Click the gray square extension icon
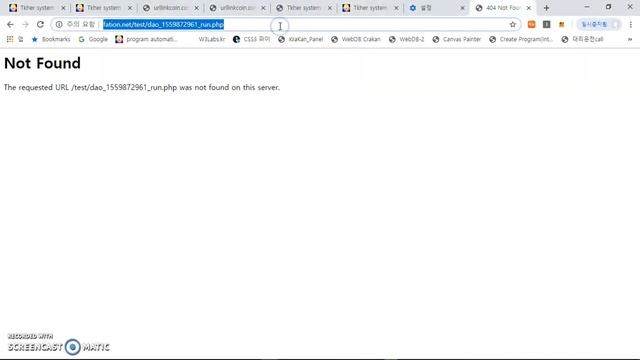Screen dimensions: 640x360 click(547, 24)
